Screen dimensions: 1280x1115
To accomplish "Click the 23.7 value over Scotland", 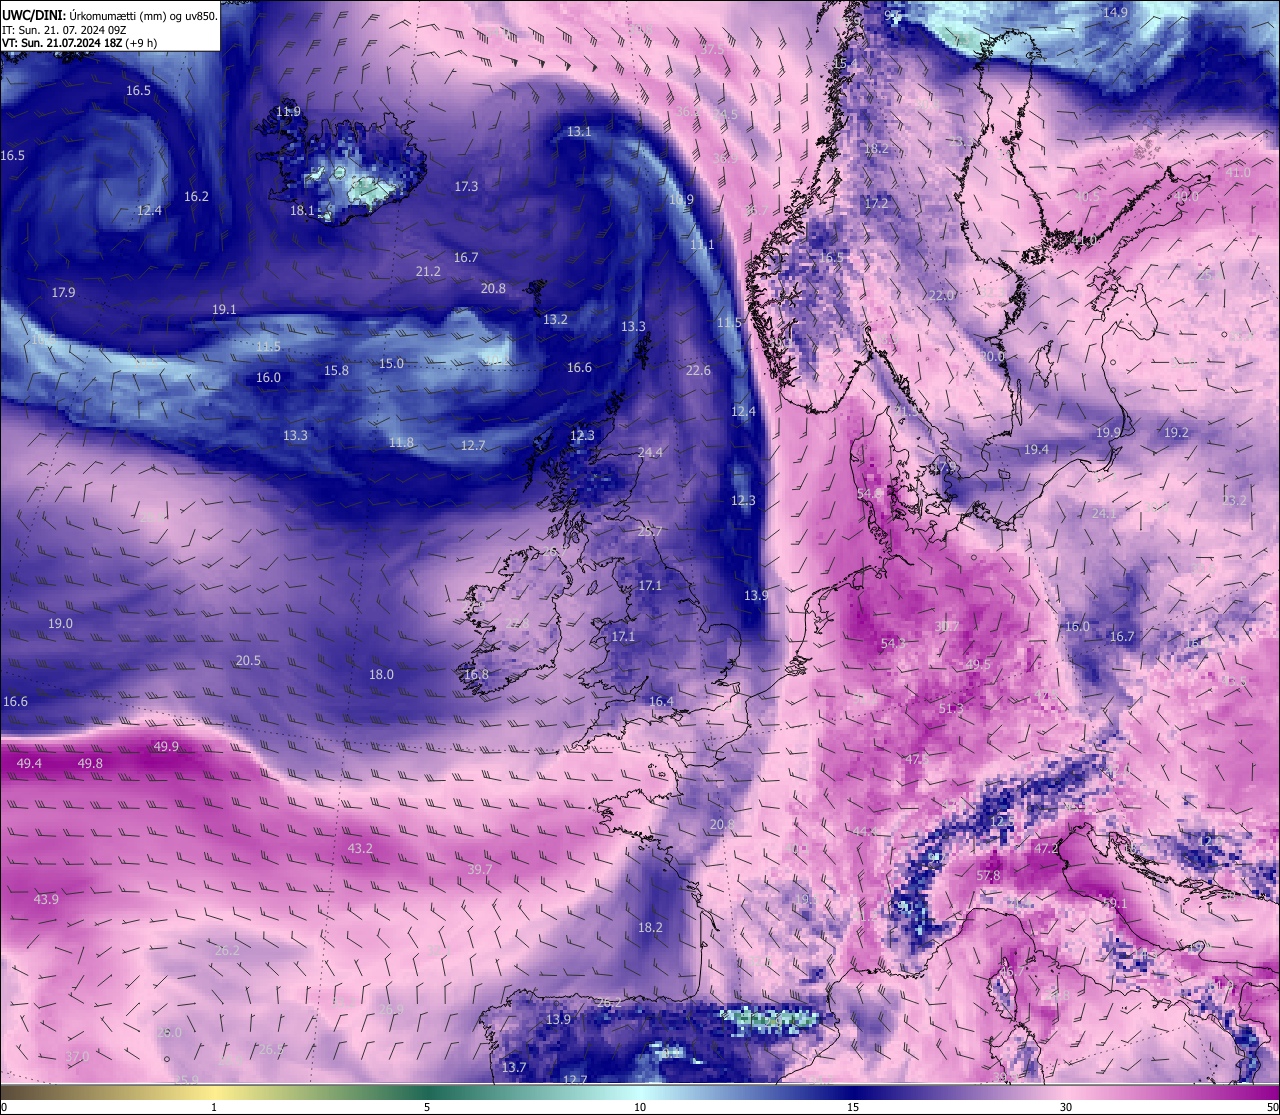I will (650, 532).
